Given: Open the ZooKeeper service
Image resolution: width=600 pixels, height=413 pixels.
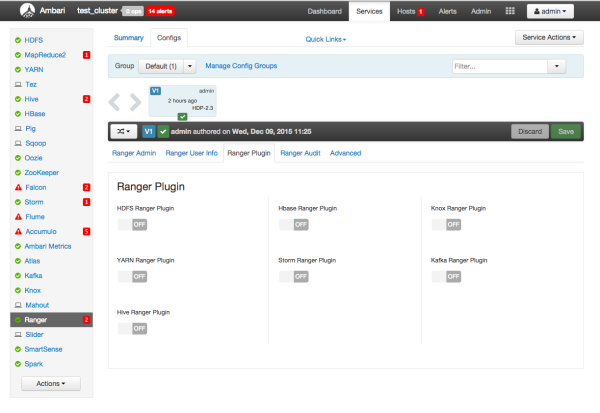Looking at the screenshot, I should click(41, 173).
